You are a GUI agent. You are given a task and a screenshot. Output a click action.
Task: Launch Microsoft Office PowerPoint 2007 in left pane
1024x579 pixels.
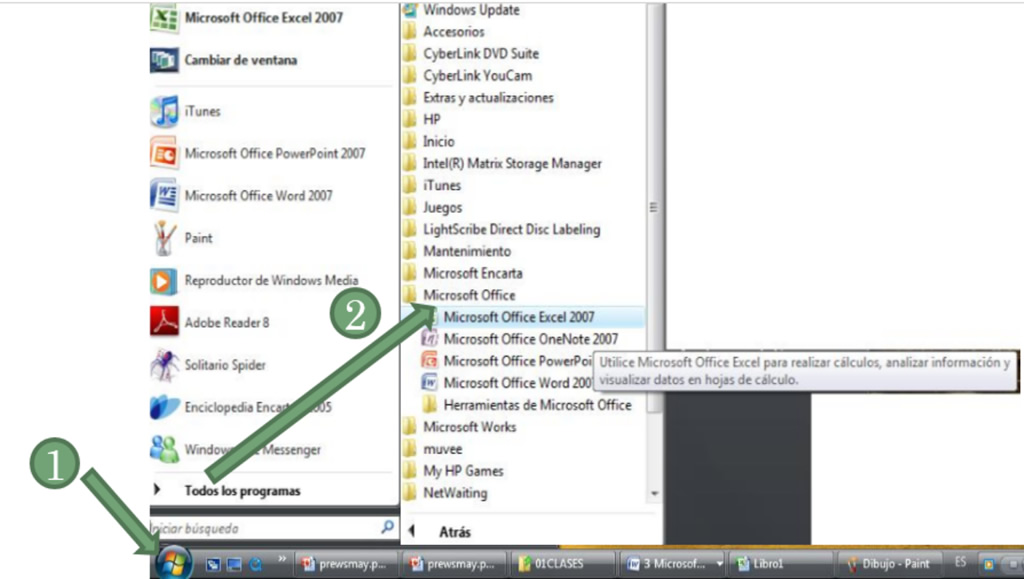pyautogui.click(x=274, y=153)
